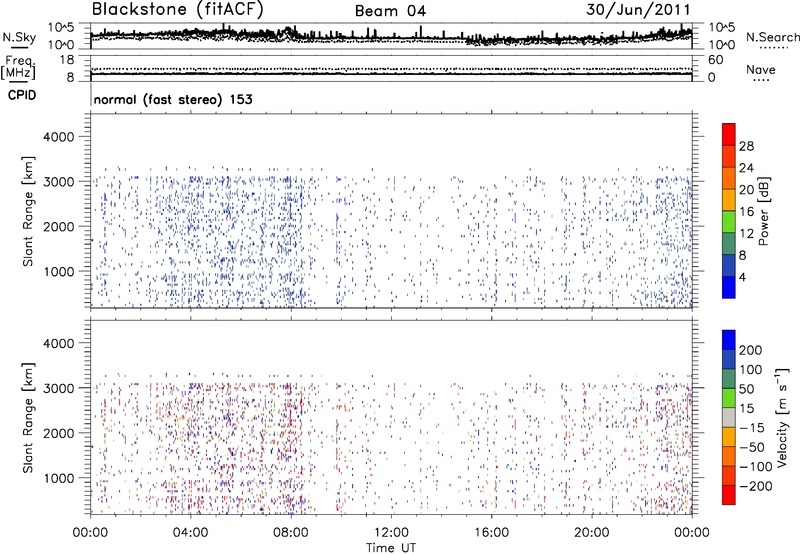Select the "60" Nave scale tick label

pos(715,60)
